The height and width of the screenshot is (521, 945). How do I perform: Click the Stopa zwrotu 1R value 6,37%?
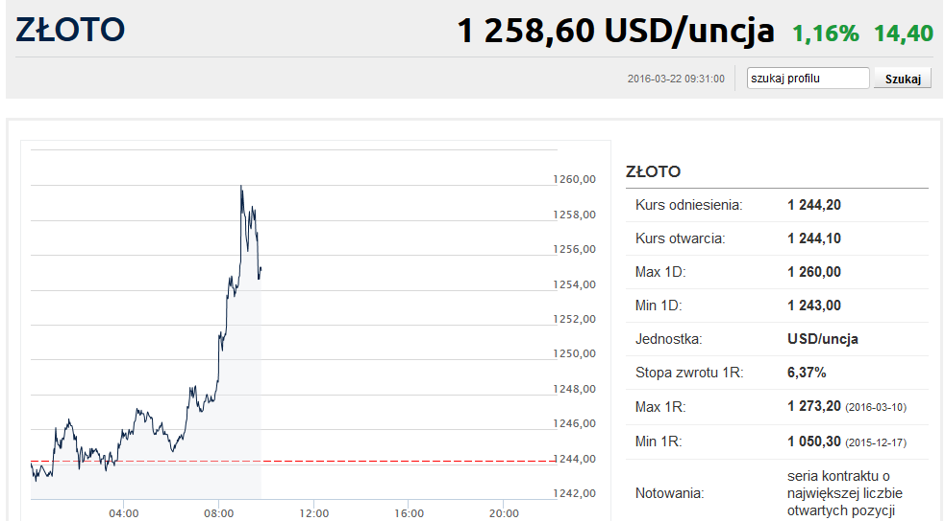(x=806, y=373)
